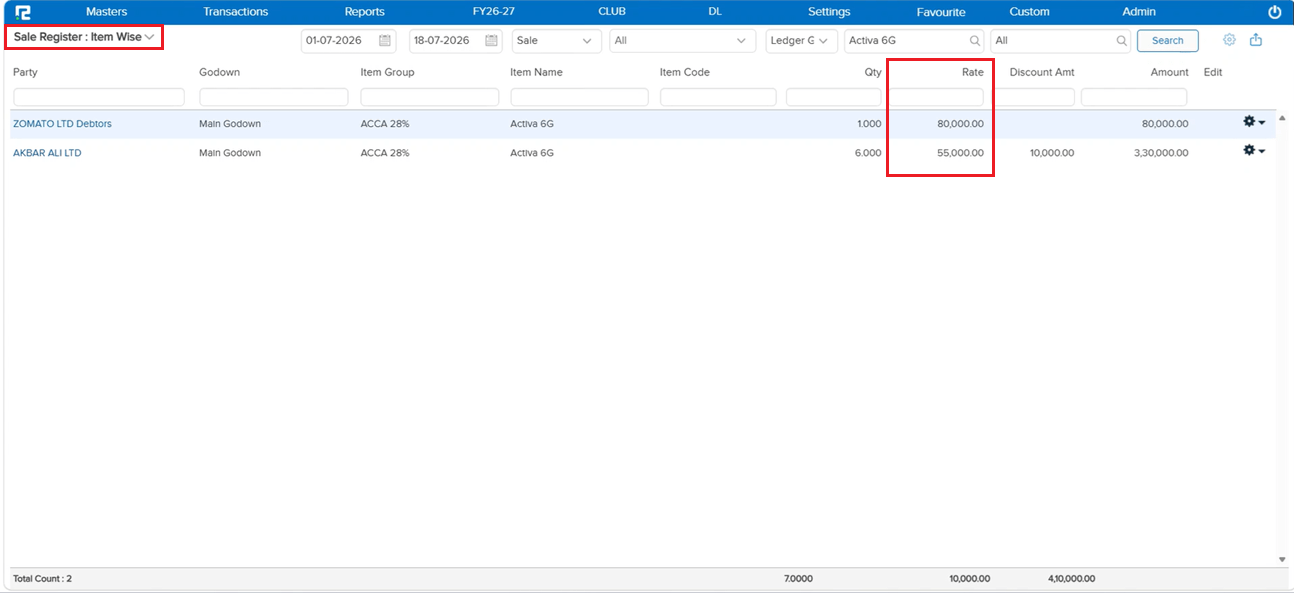Sort by Discount Amt column header
1294x593 pixels.
[1042, 72]
